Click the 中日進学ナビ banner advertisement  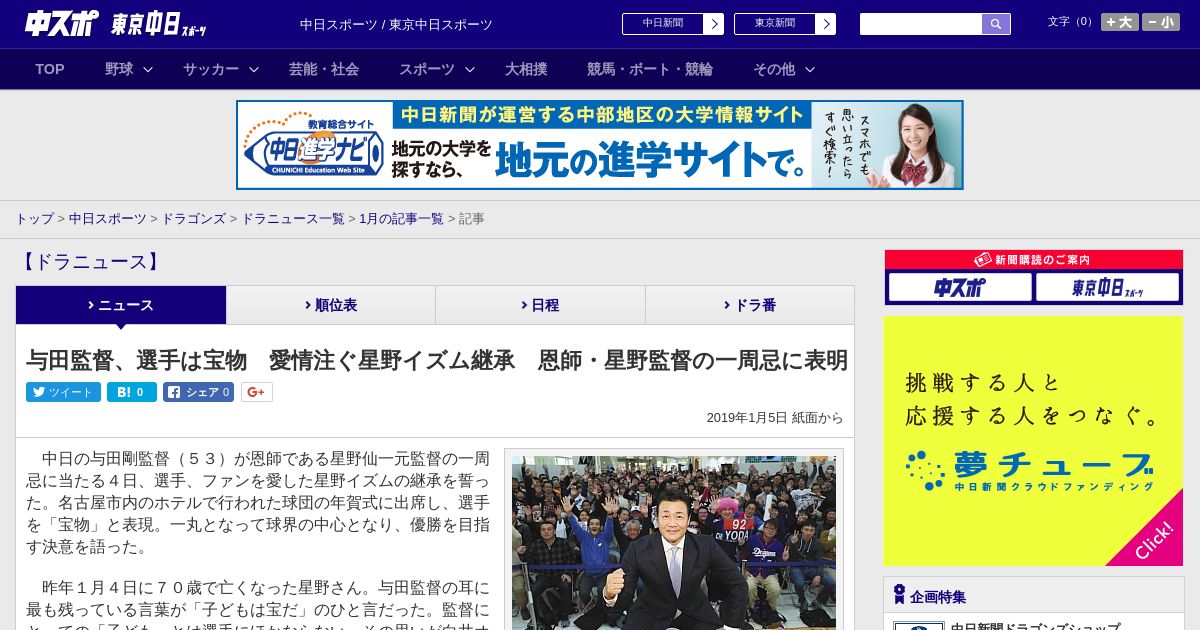click(x=600, y=145)
